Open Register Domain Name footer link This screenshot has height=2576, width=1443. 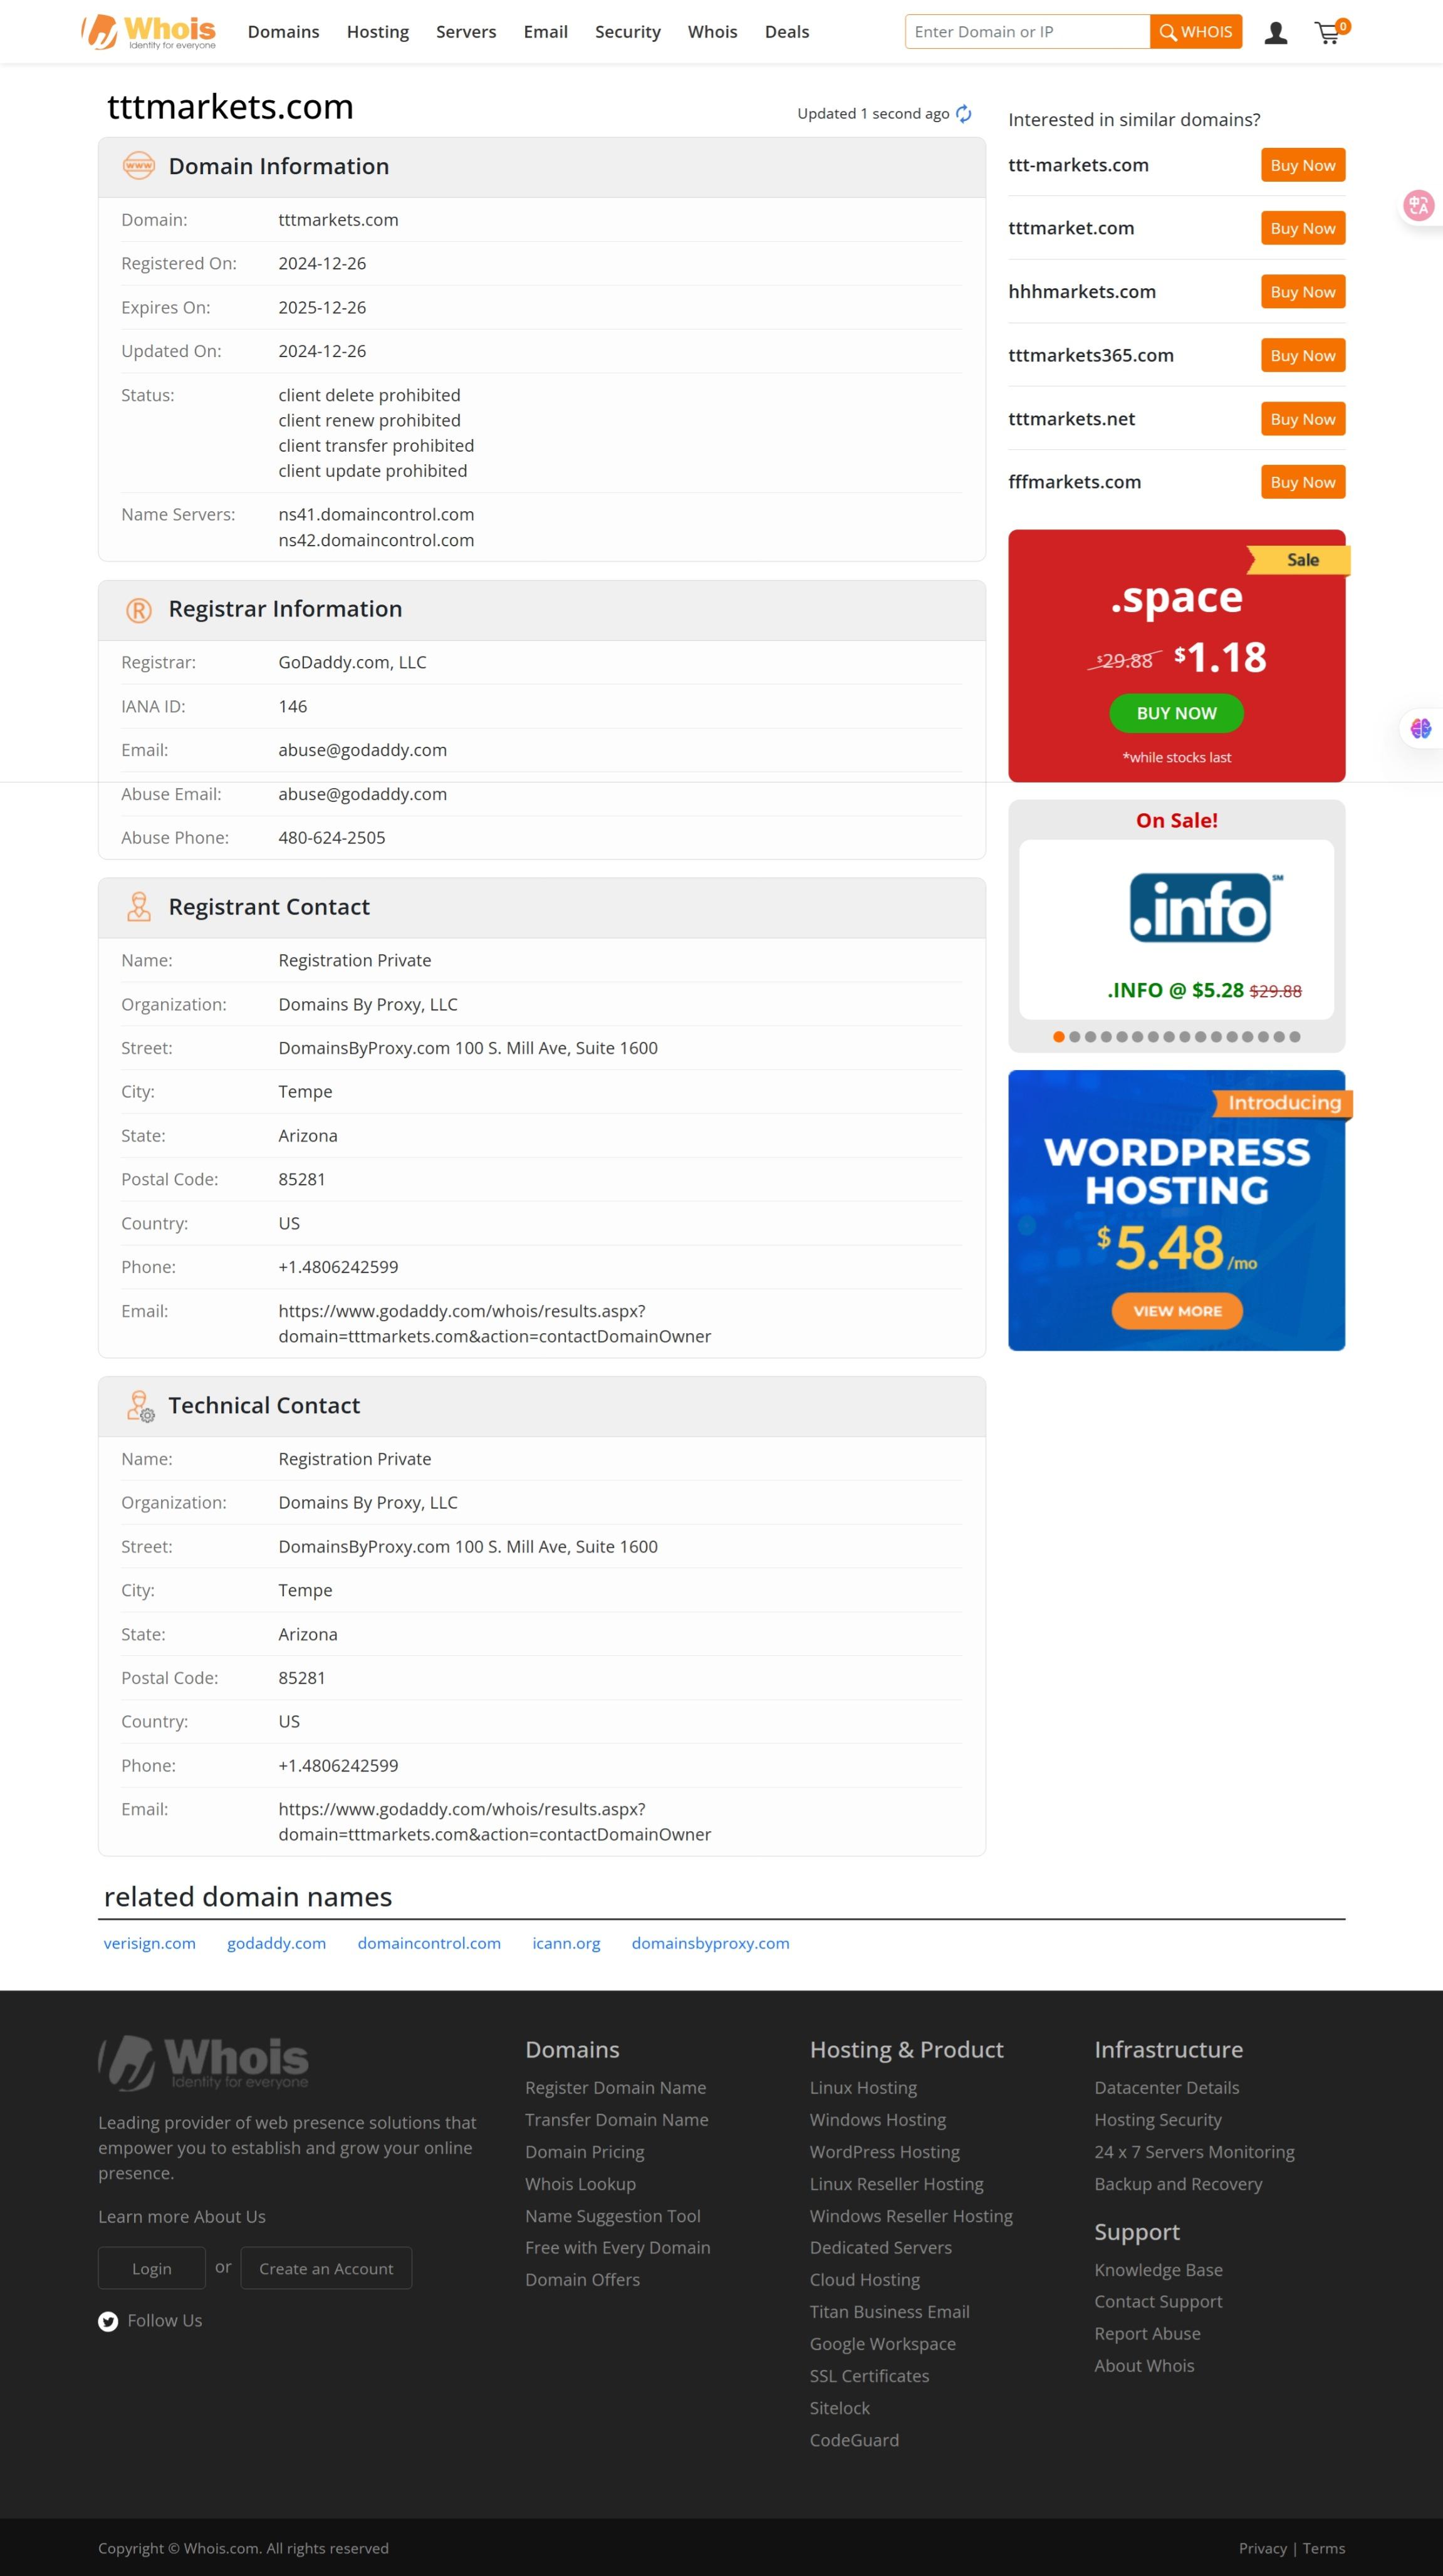pos(616,2088)
